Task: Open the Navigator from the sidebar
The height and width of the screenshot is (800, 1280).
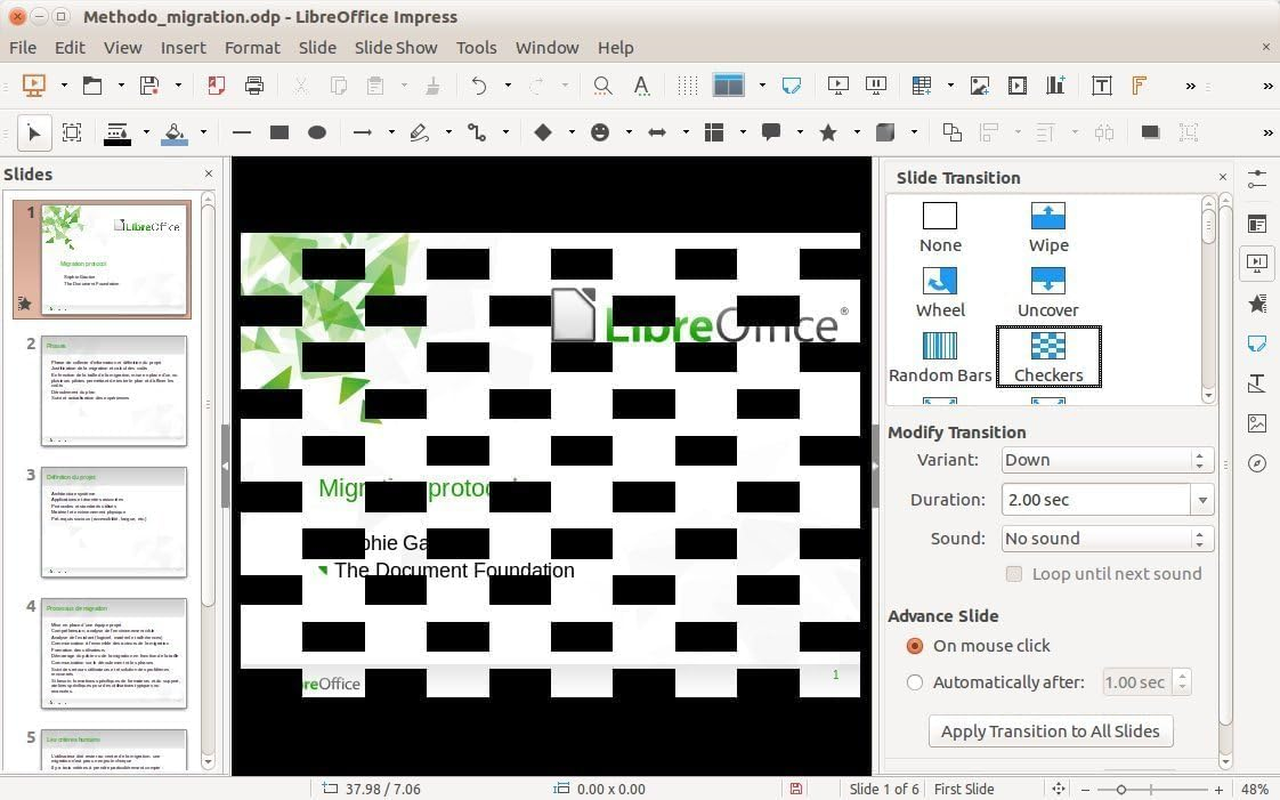Action: (1256, 463)
